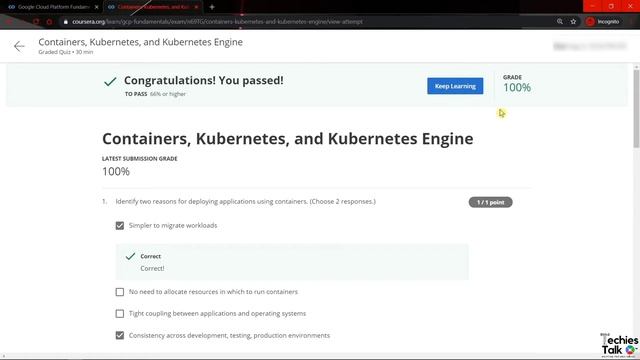The height and width of the screenshot is (360, 640).
Task: Click Congratulations! You passed! heading
Action: tap(204, 80)
